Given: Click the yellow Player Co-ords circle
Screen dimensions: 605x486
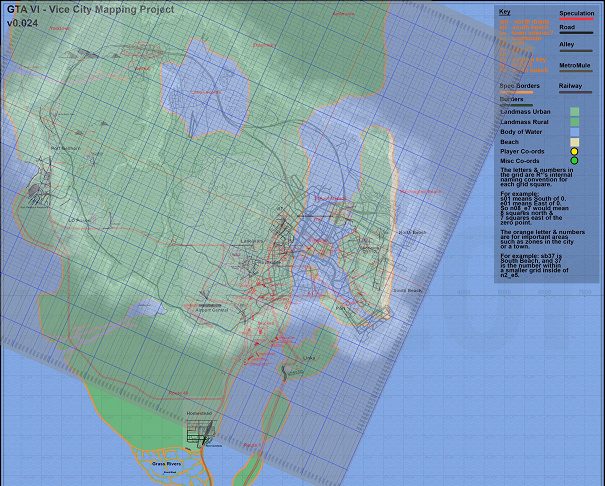Looking at the screenshot, I should [575, 151].
